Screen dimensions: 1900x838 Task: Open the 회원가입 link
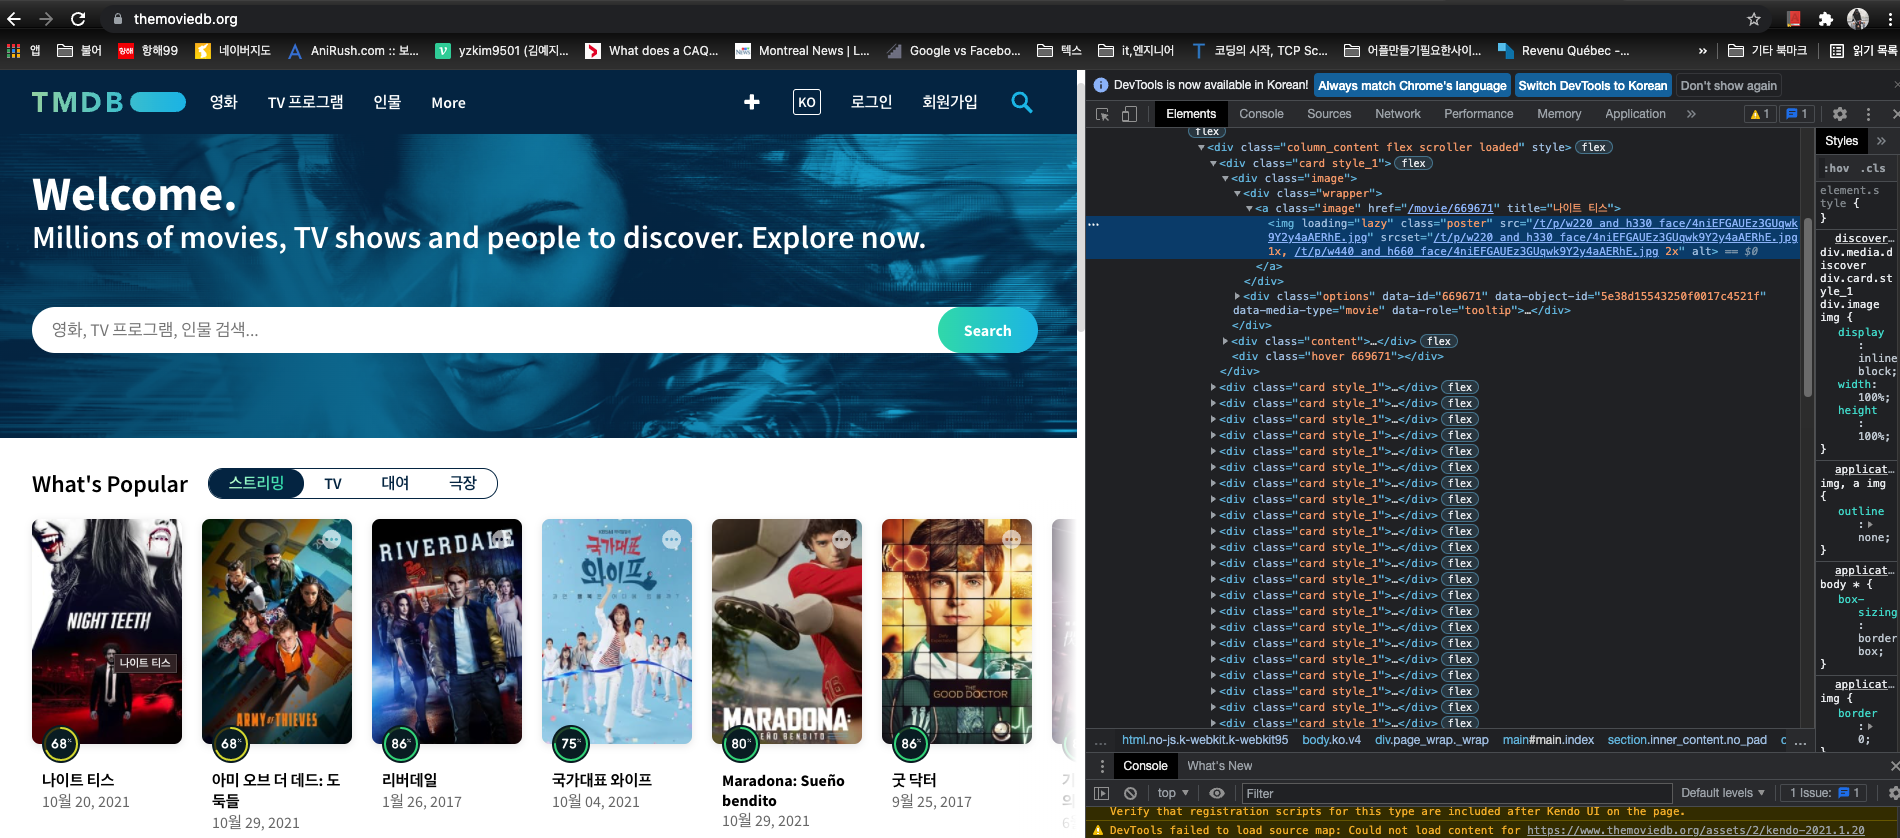[950, 102]
